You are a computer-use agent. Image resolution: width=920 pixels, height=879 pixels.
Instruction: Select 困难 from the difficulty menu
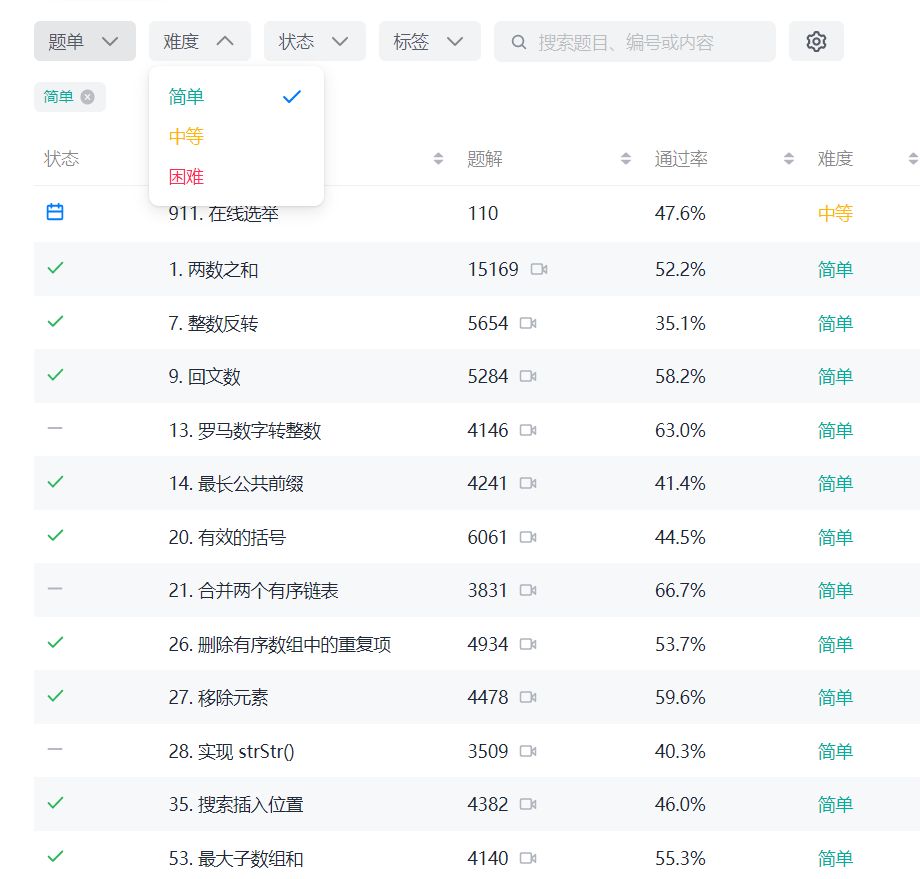(186, 176)
